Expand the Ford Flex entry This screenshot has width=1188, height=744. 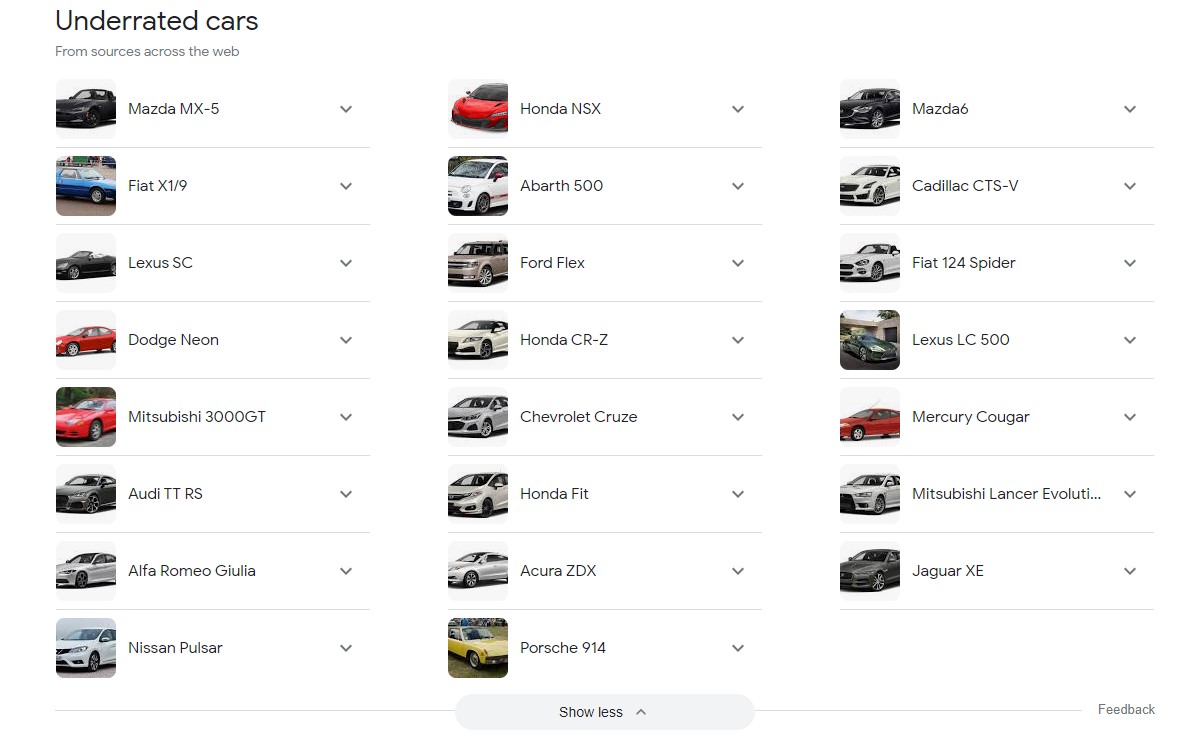738,263
